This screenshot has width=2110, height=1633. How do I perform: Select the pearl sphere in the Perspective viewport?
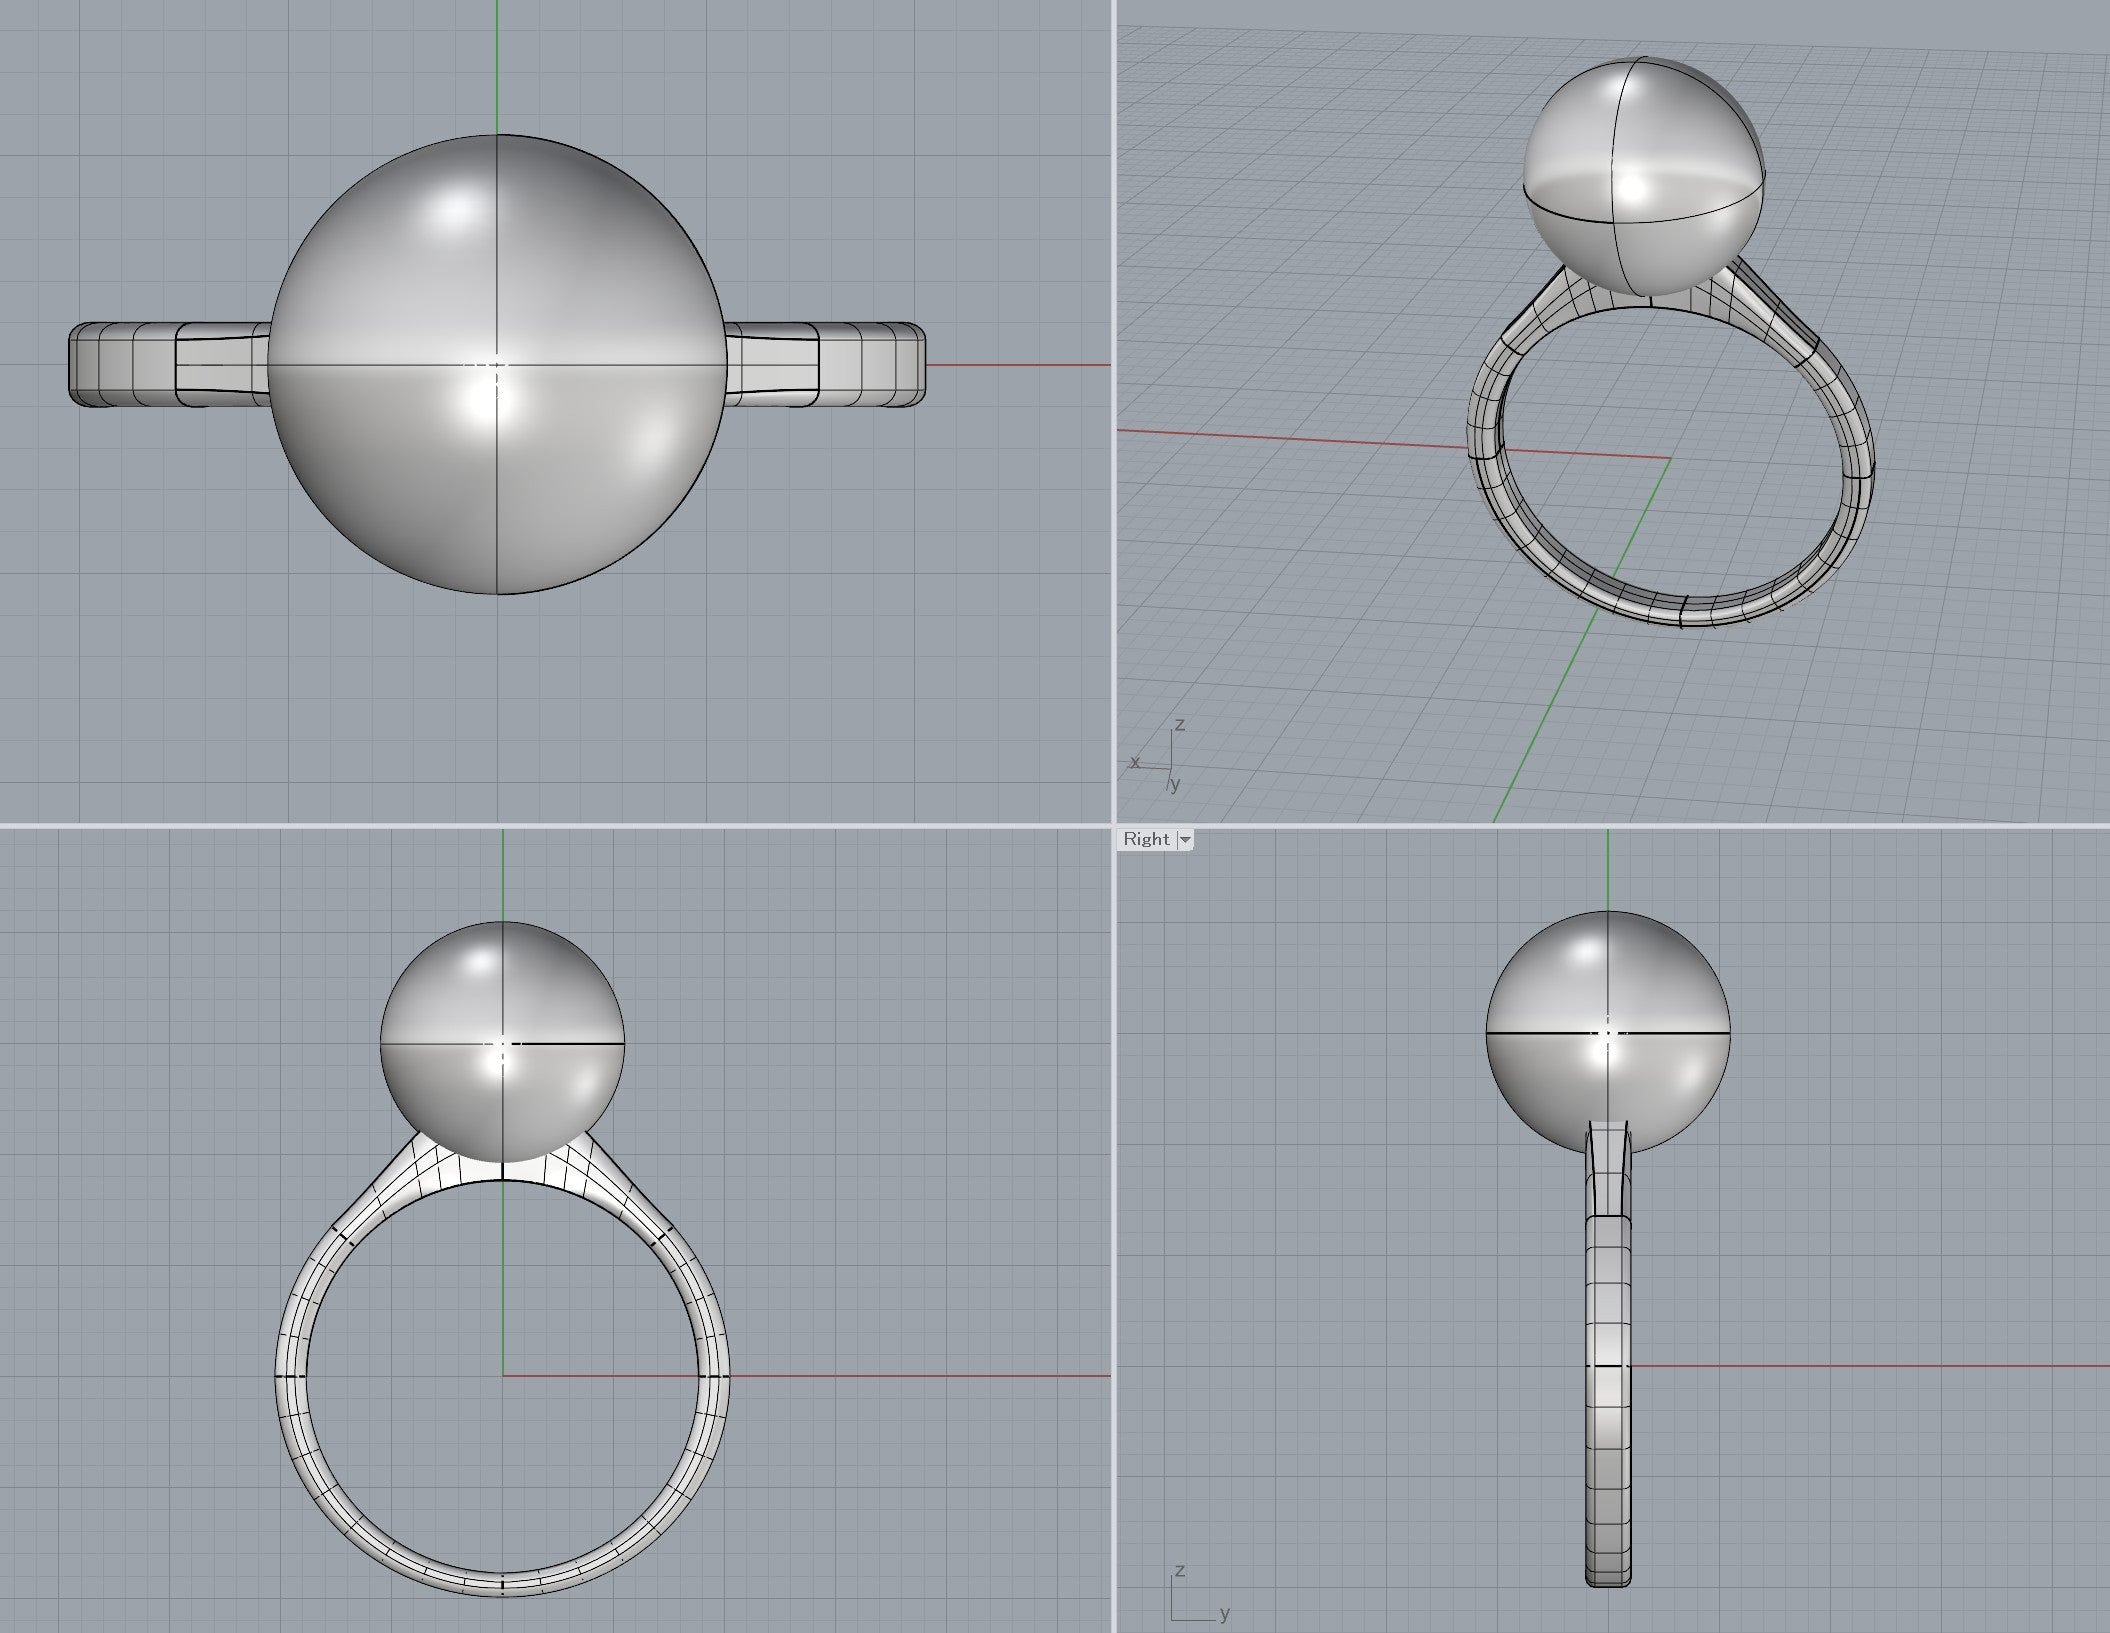[1642, 176]
